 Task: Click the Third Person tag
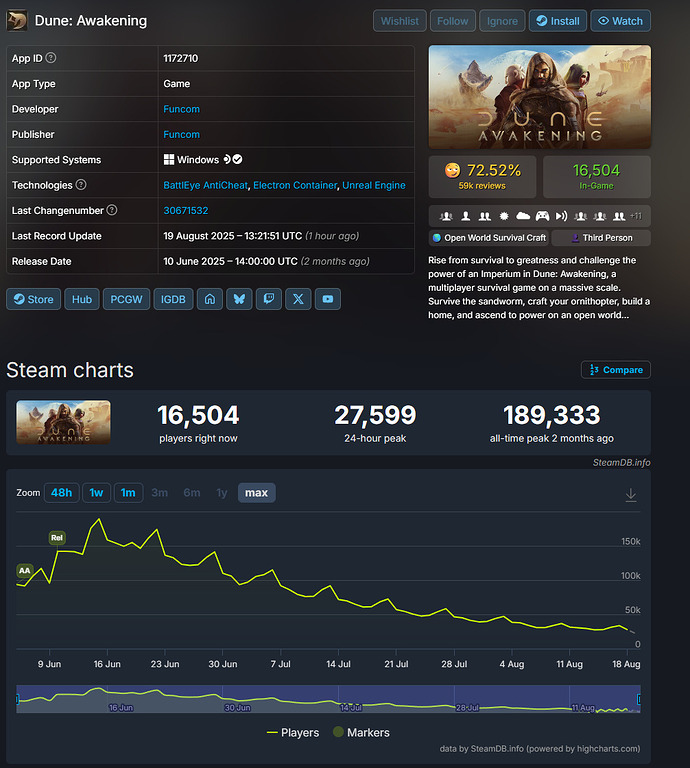point(601,238)
